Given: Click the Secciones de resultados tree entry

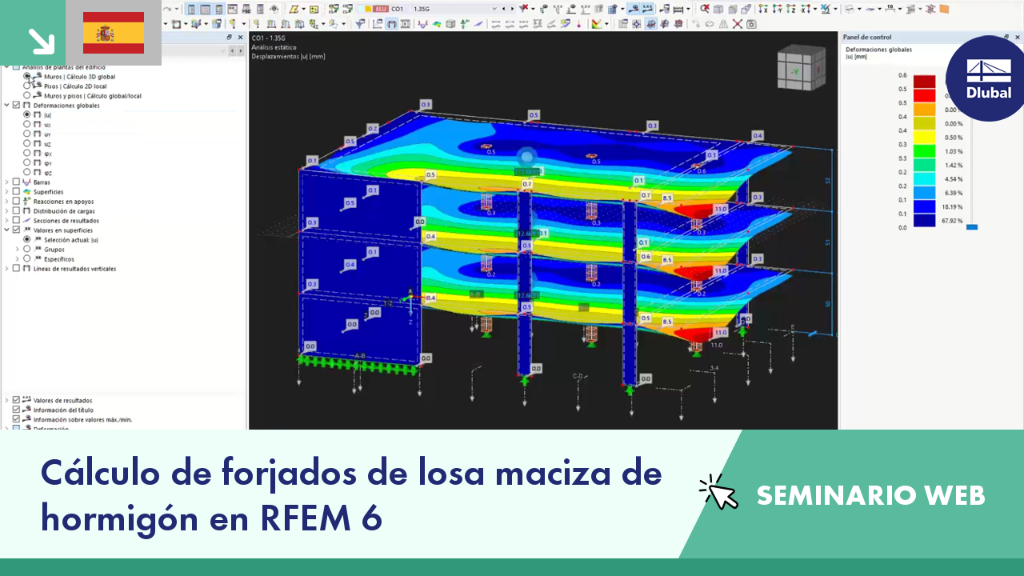Looking at the screenshot, I should (x=66, y=221).
